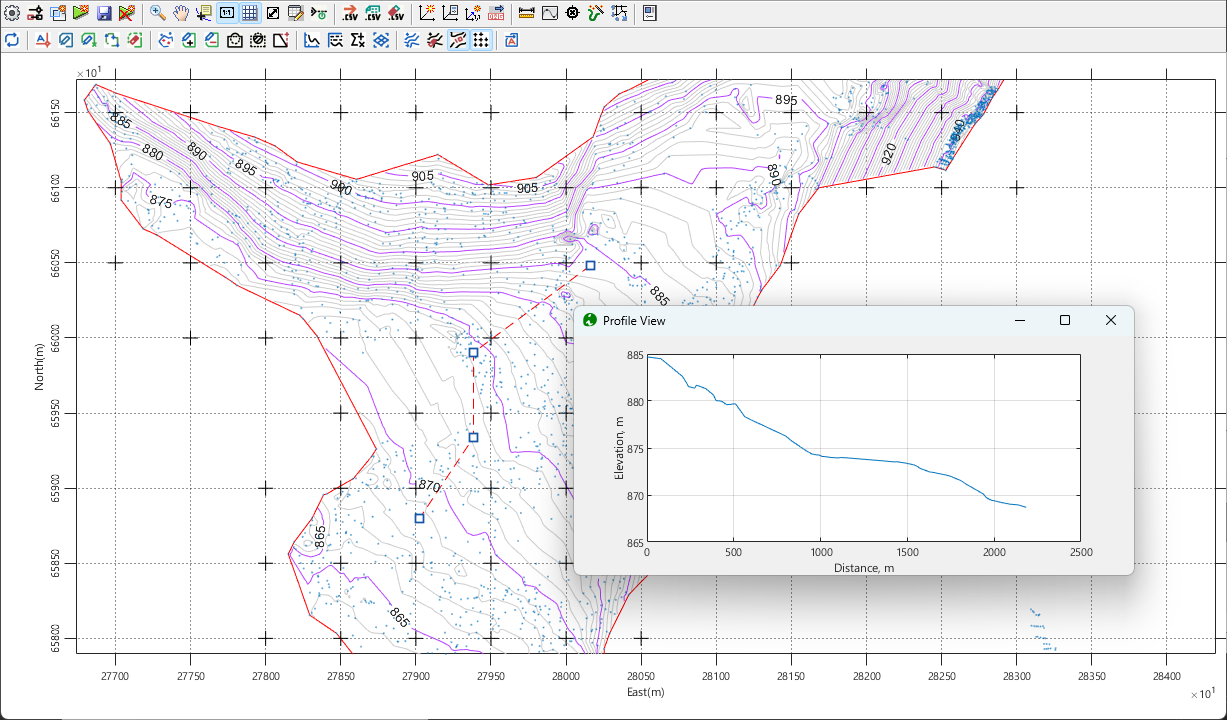Maximize the Profile View window
The width and height of the screenshot is (1227, 720).
[1065, 320]
